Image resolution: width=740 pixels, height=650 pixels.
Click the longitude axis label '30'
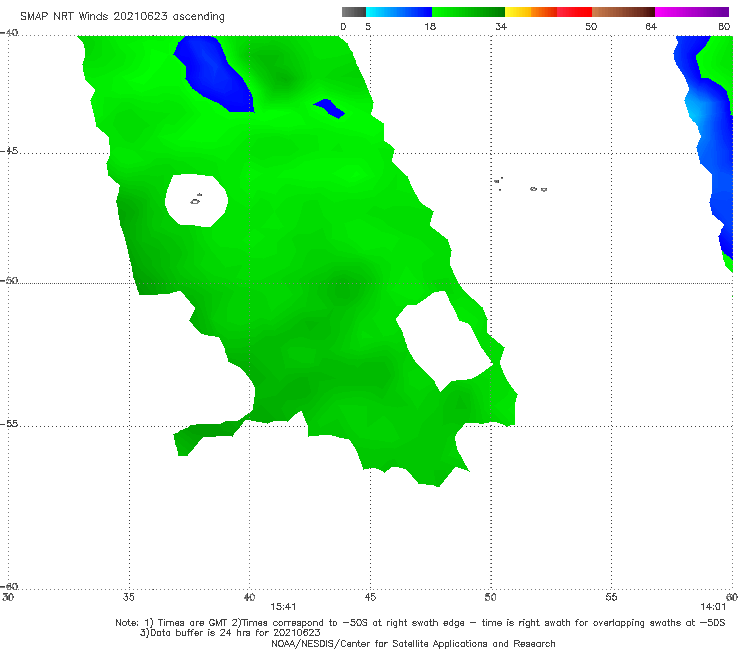coord(8,597)
